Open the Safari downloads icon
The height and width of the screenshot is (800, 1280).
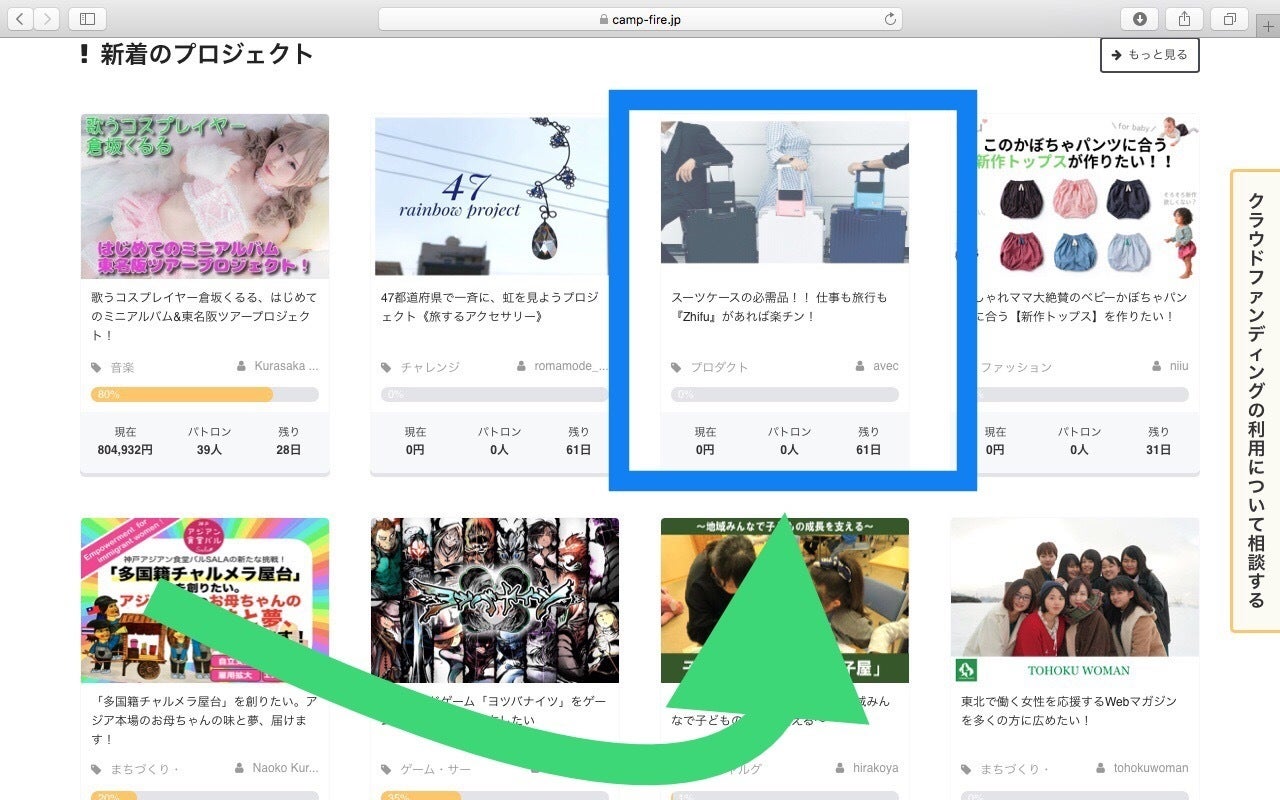[1139, 19]
